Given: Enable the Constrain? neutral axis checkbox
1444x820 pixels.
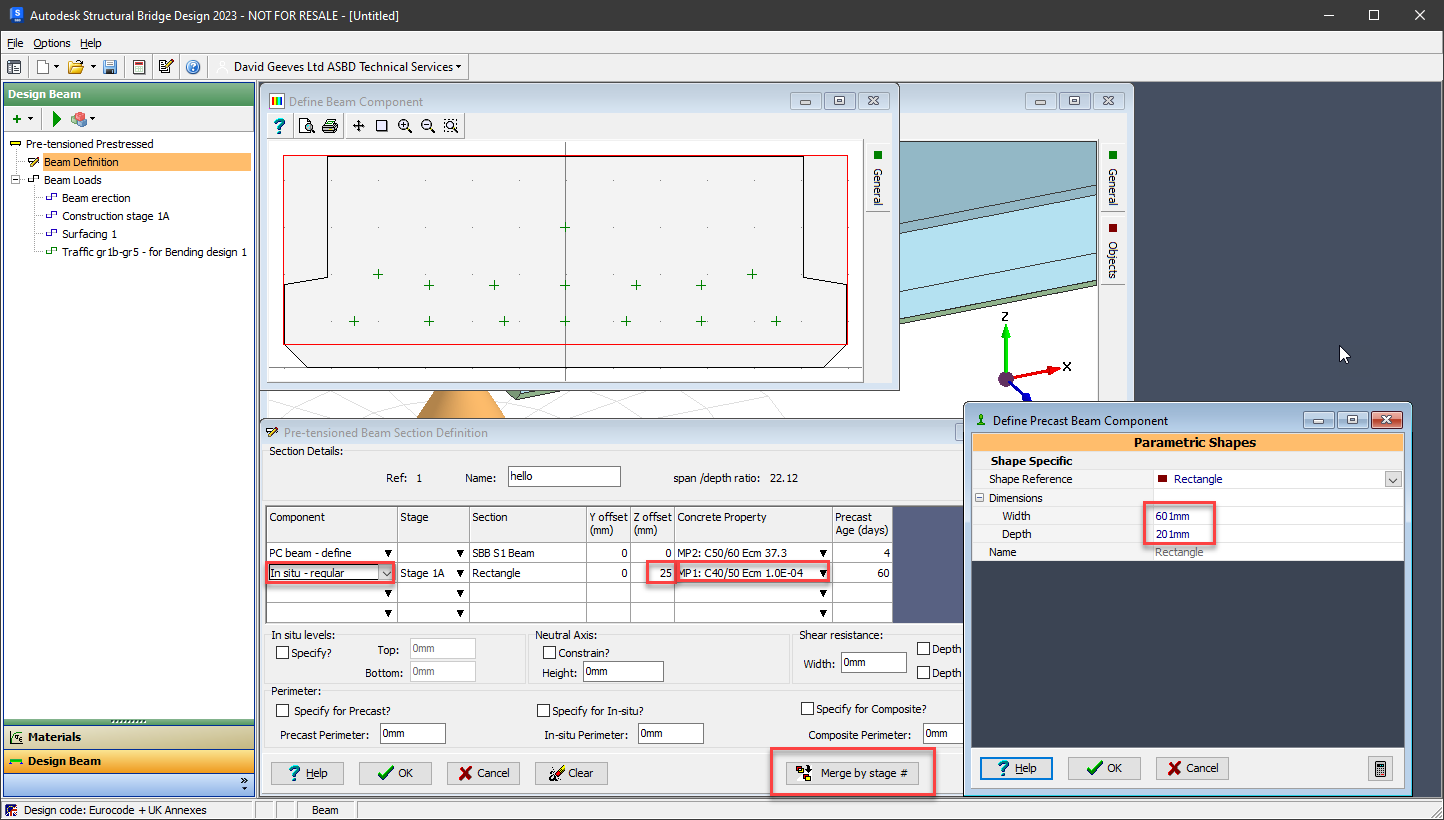Looking at the screenshot, I should pos(550,652).
